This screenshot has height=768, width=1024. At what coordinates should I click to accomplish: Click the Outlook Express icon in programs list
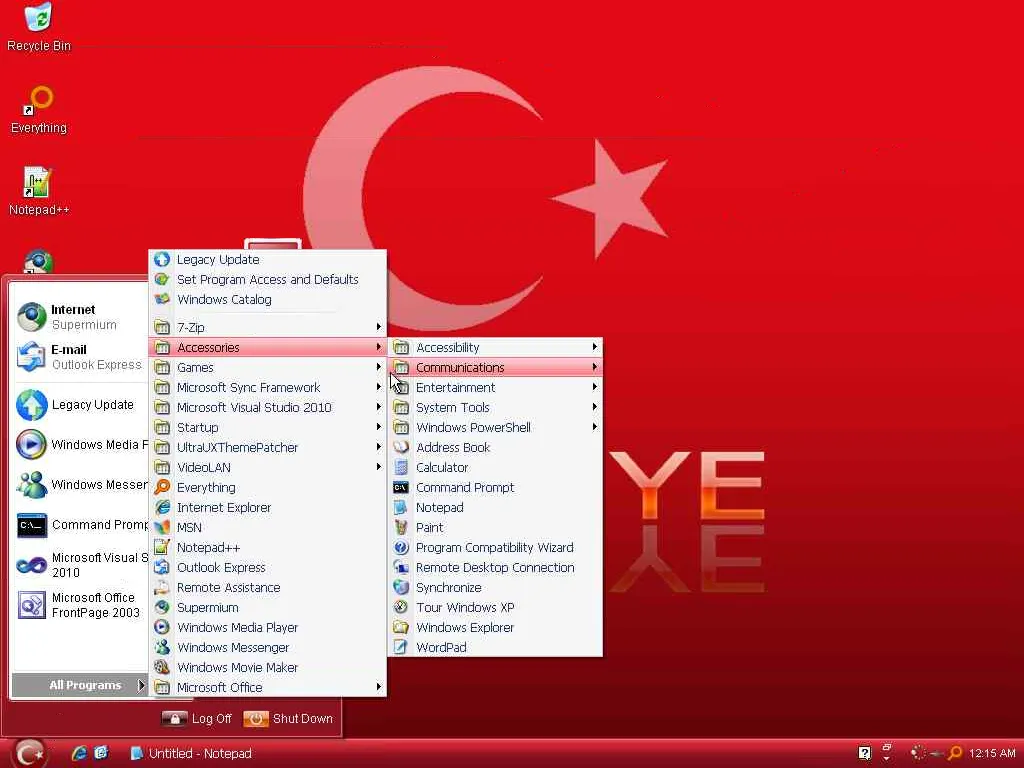(162, 568)
